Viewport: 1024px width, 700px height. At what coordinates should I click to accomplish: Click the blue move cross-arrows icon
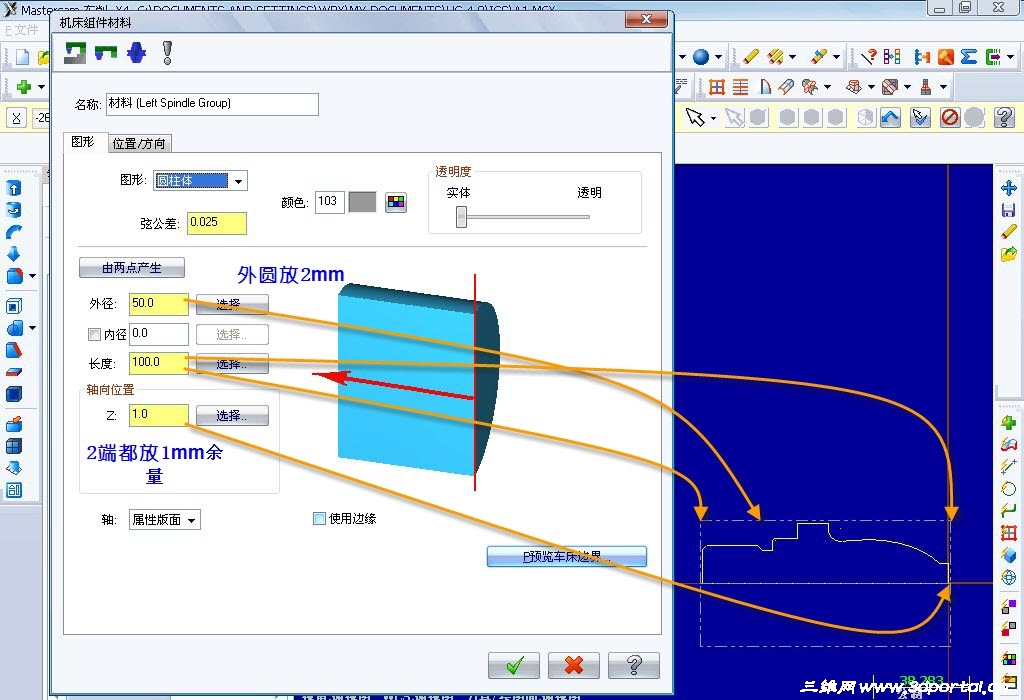tap(1008, 189)
